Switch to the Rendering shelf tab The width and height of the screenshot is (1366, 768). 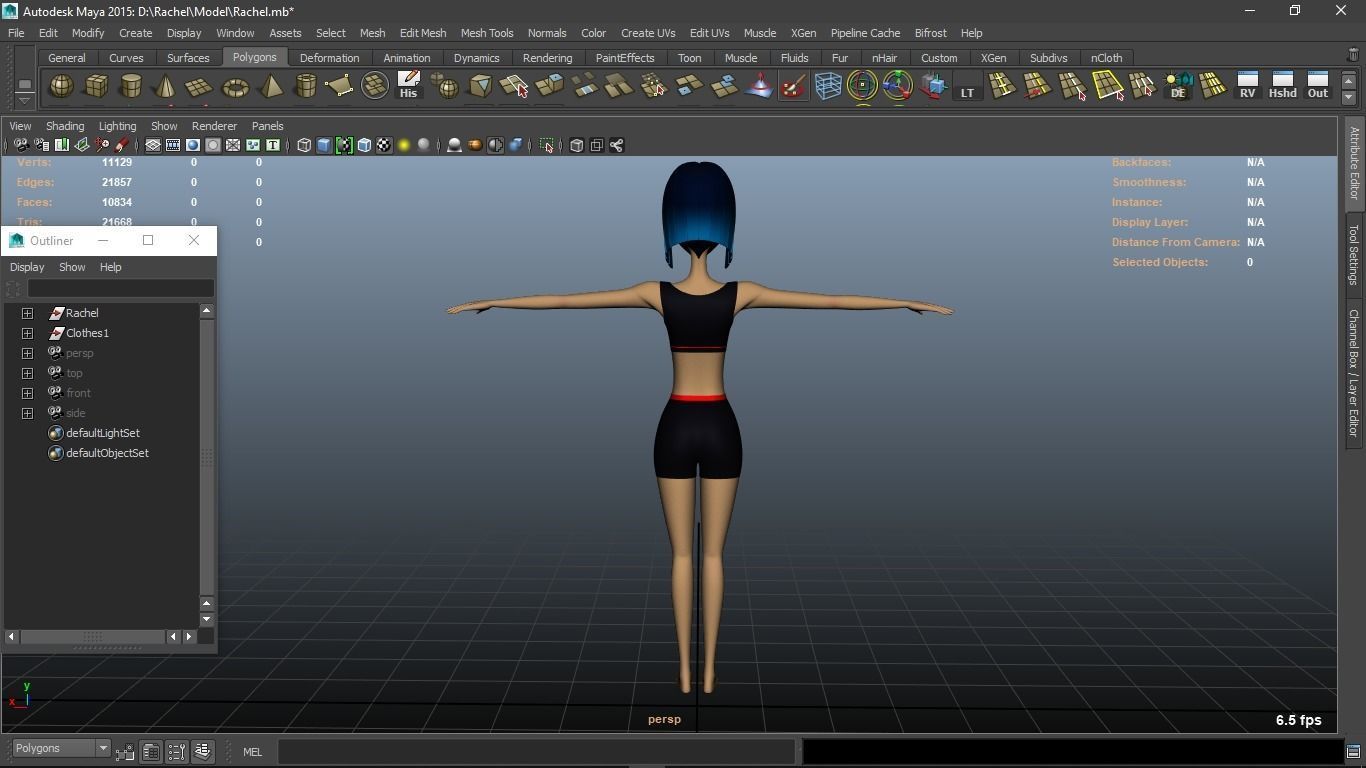(548, 58)
